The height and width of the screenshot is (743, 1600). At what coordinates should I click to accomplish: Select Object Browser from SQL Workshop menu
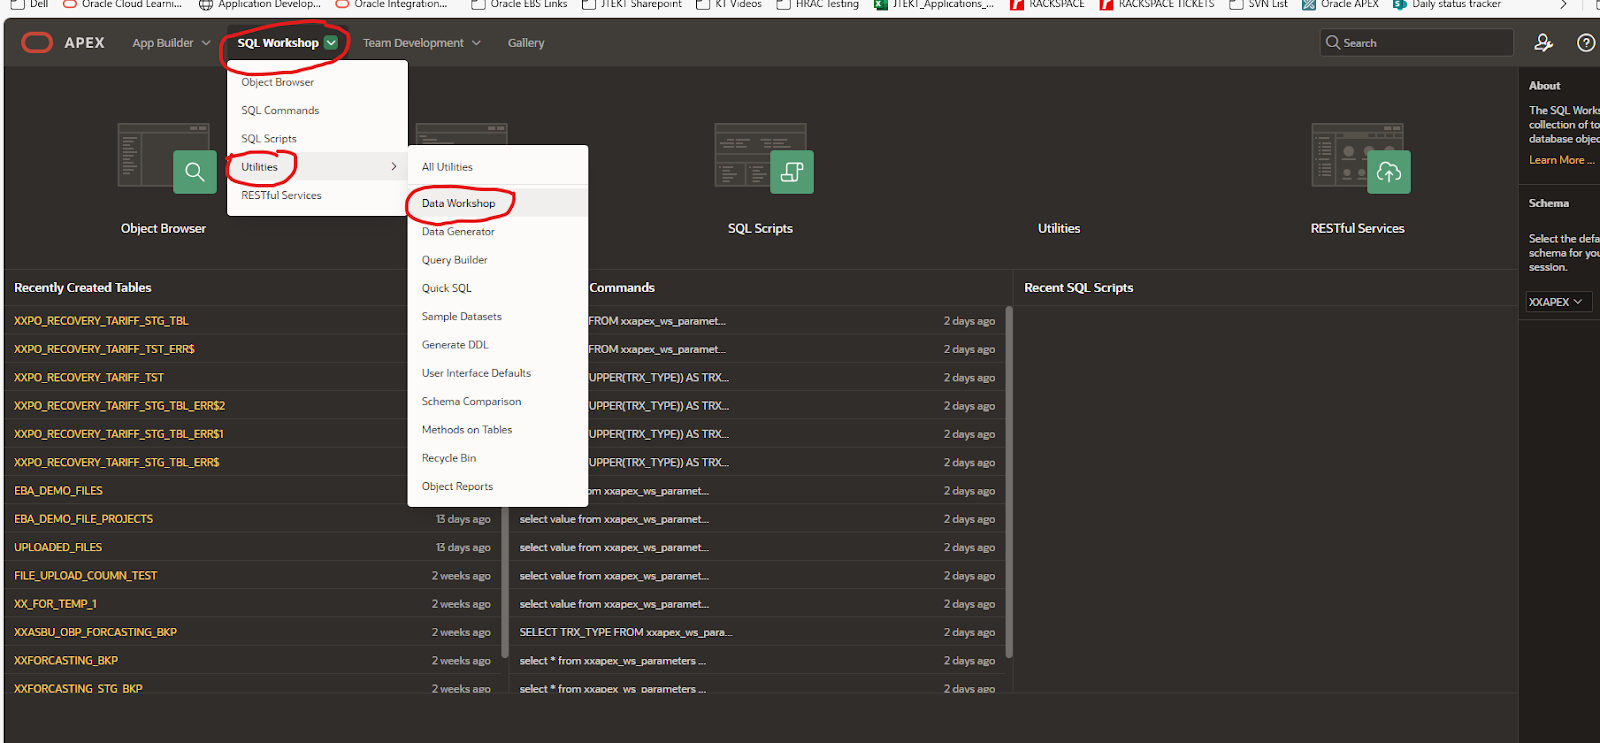(x=277, y=82)
